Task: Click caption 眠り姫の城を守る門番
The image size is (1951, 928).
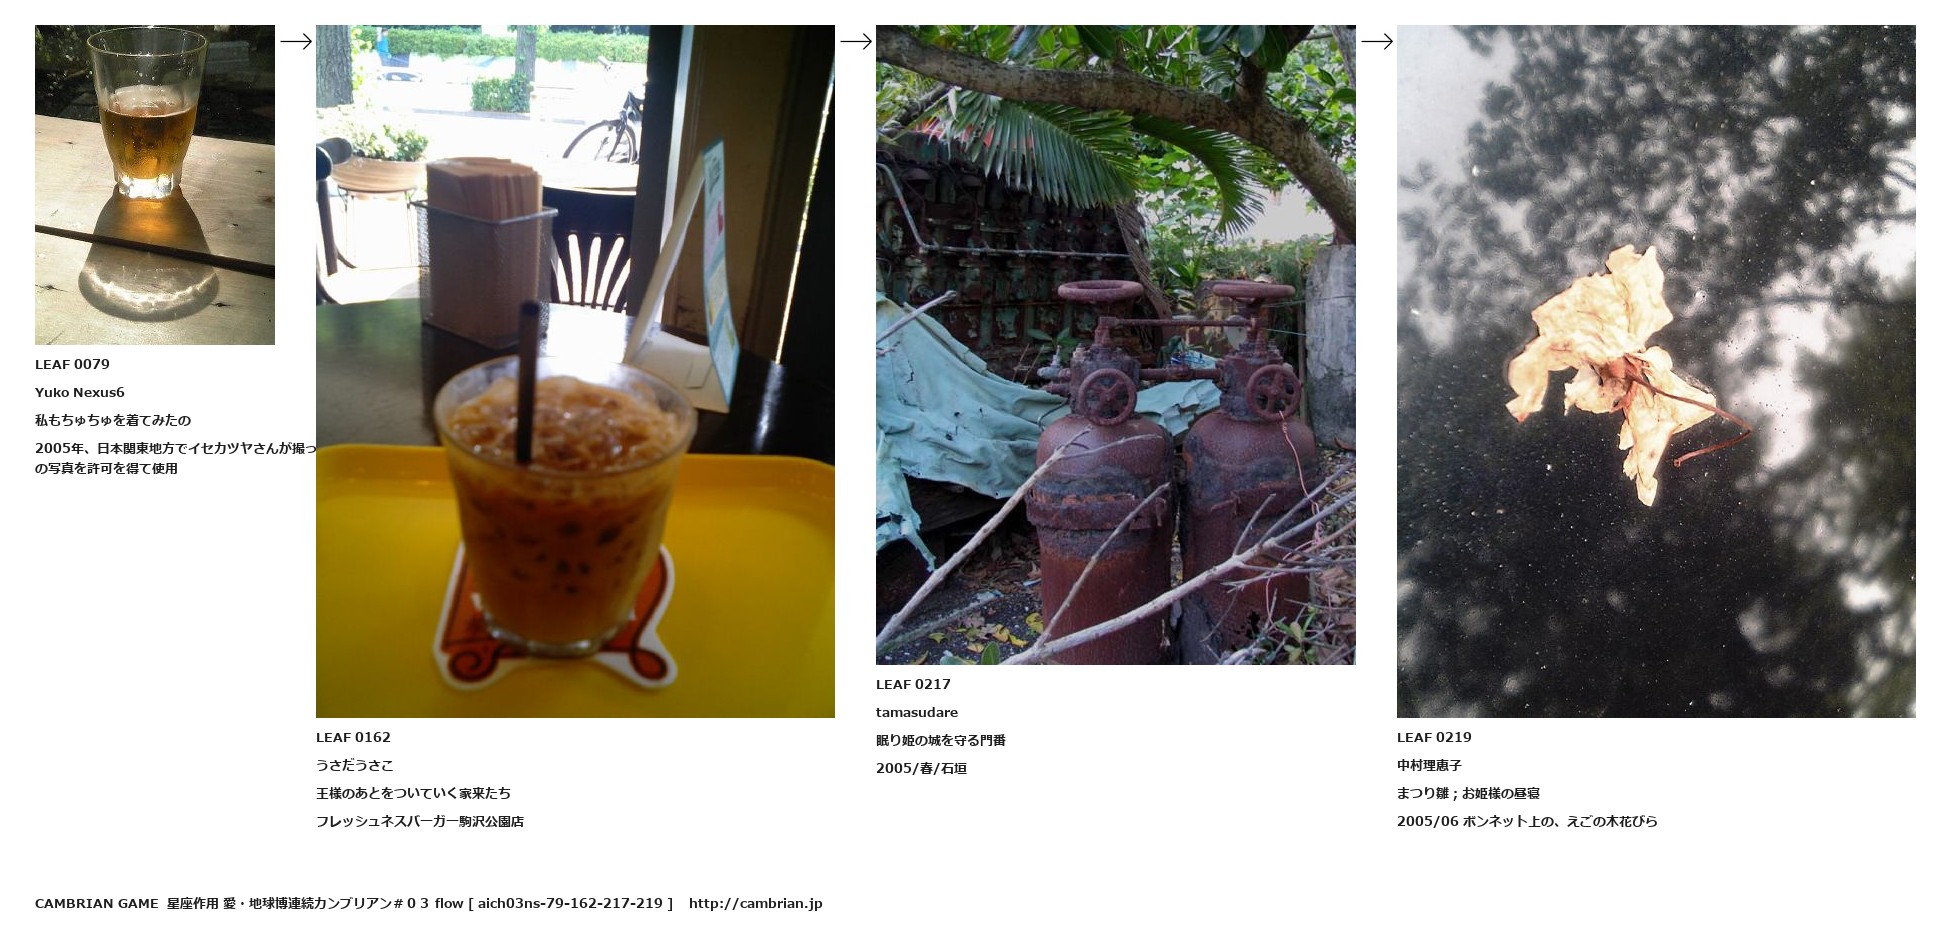Action: point(941,741)
